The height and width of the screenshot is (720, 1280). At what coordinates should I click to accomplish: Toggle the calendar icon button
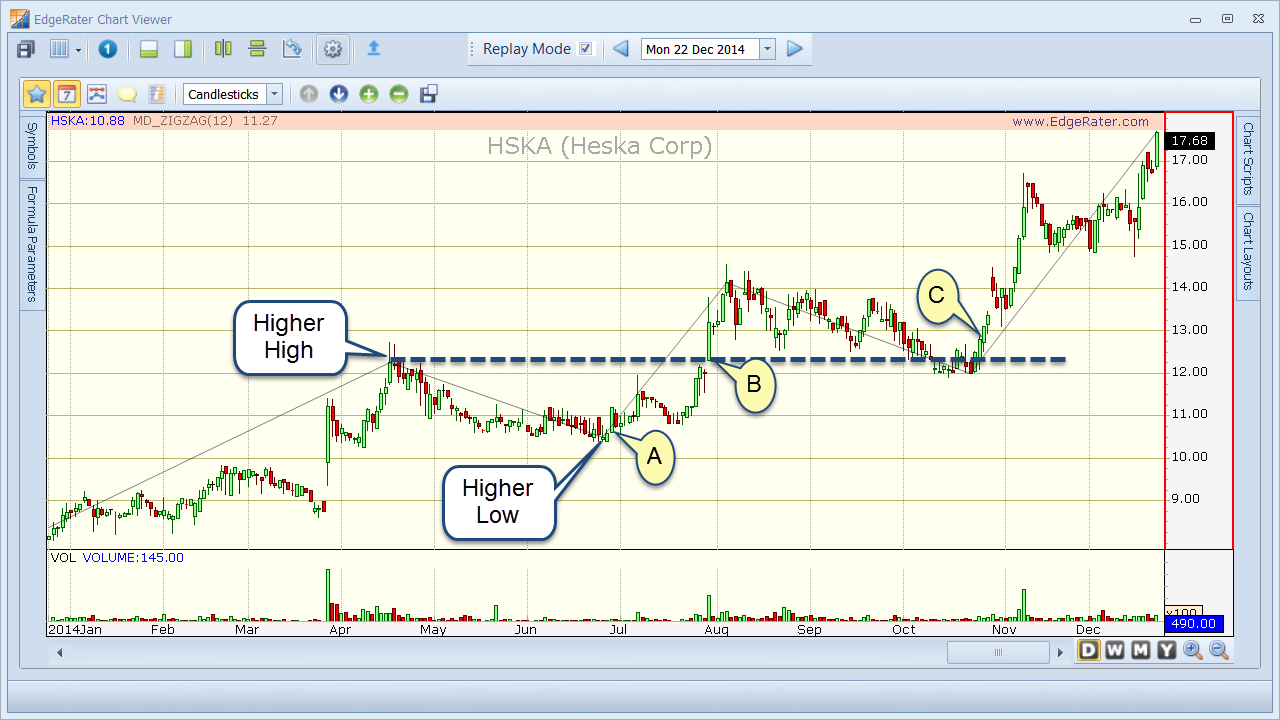coord(67,94)
